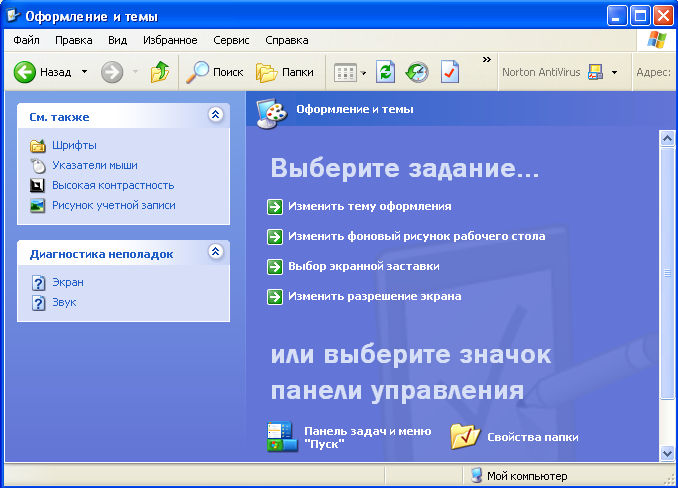Click the Свойства папки folder icon
The height and width of the screenshot is (488, 678).
[465, 436]
